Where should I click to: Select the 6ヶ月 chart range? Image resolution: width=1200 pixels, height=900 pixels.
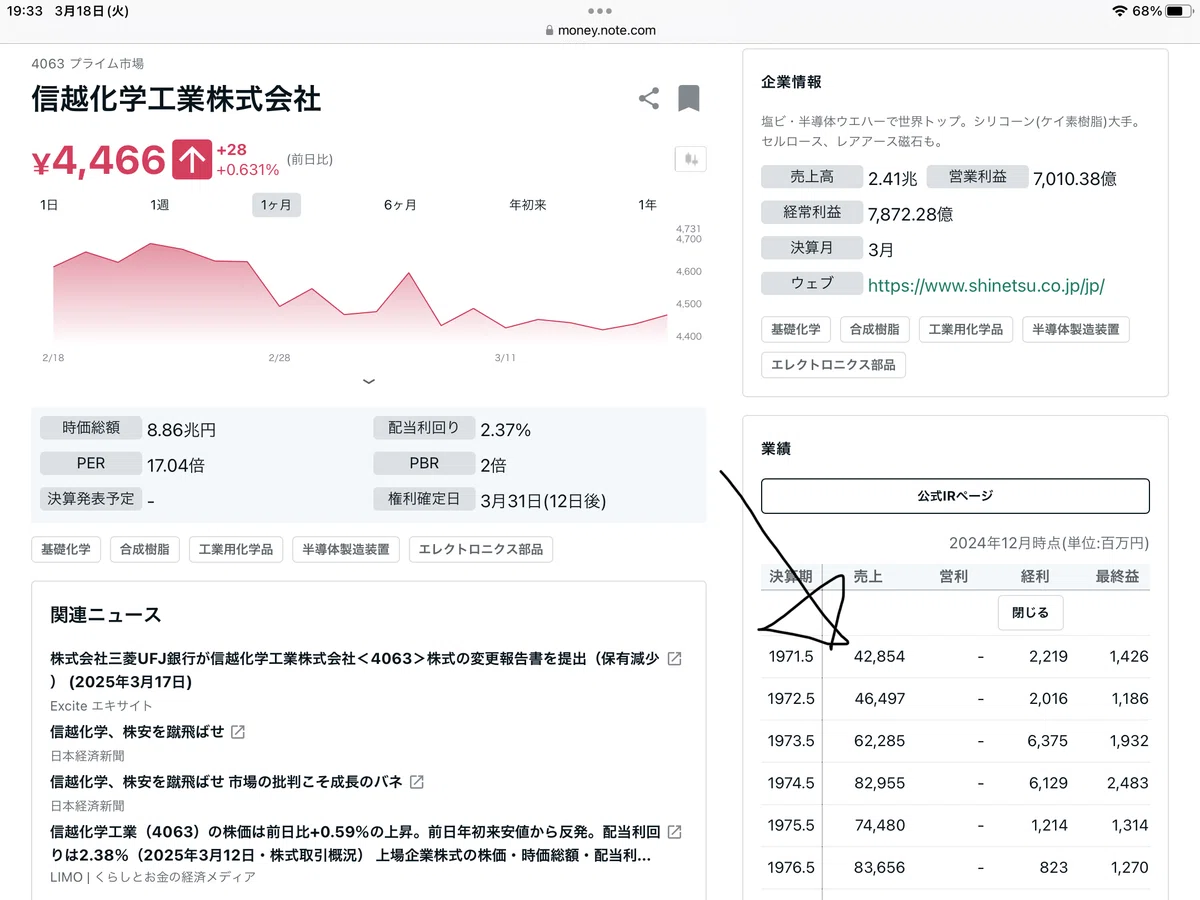tap(400, 205)
